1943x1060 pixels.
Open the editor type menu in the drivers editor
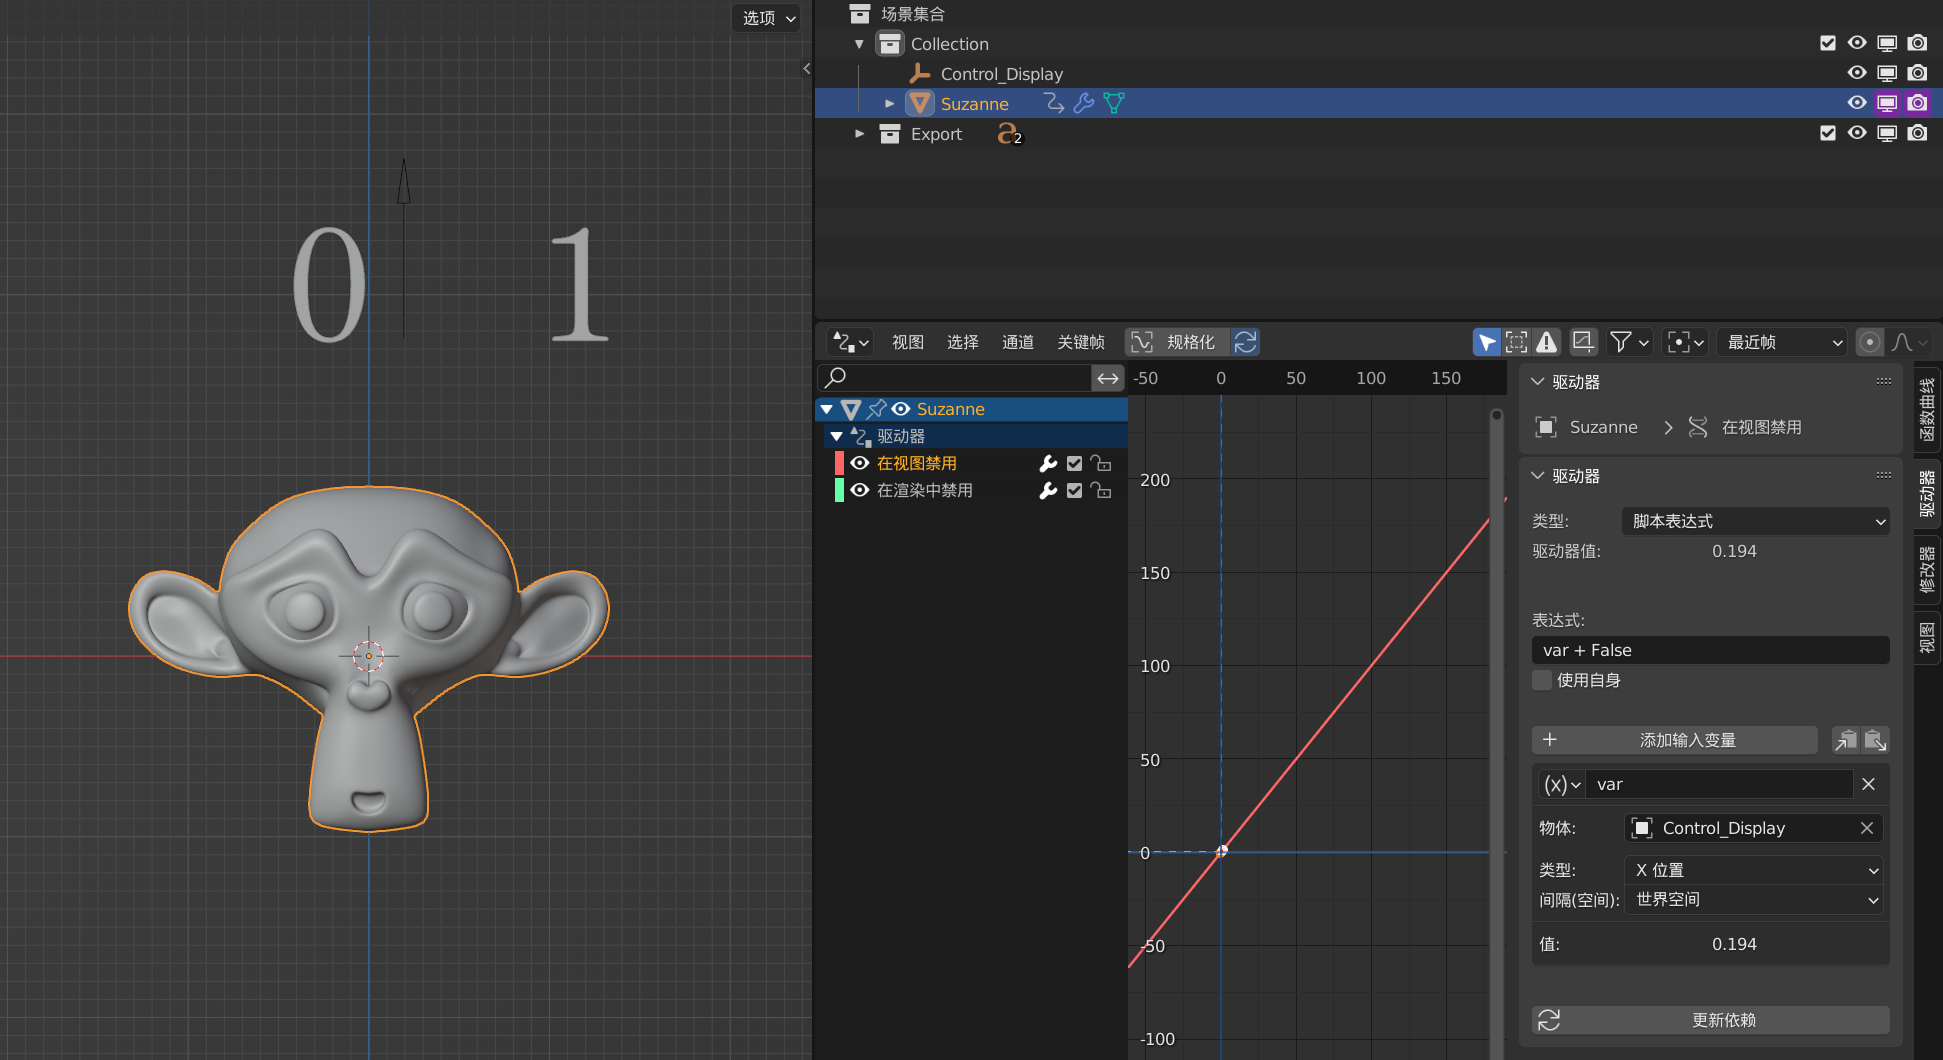point(851,342)
